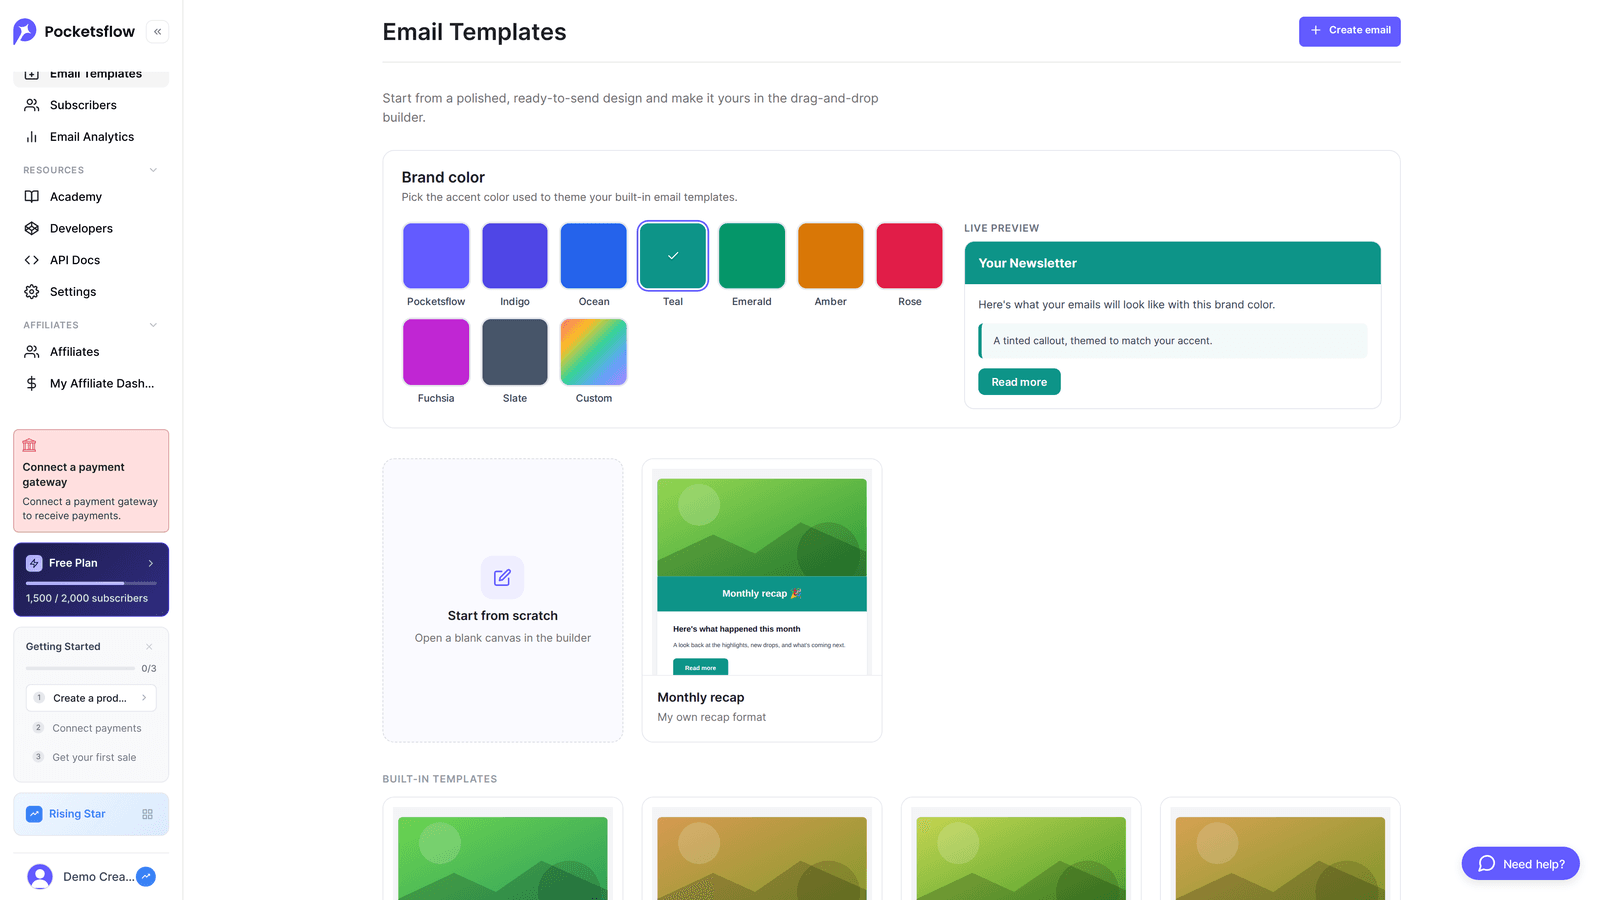Expand the Create a product step arrow
Image resolution: width=1600 pixels, height=900 pixels.
144,698
